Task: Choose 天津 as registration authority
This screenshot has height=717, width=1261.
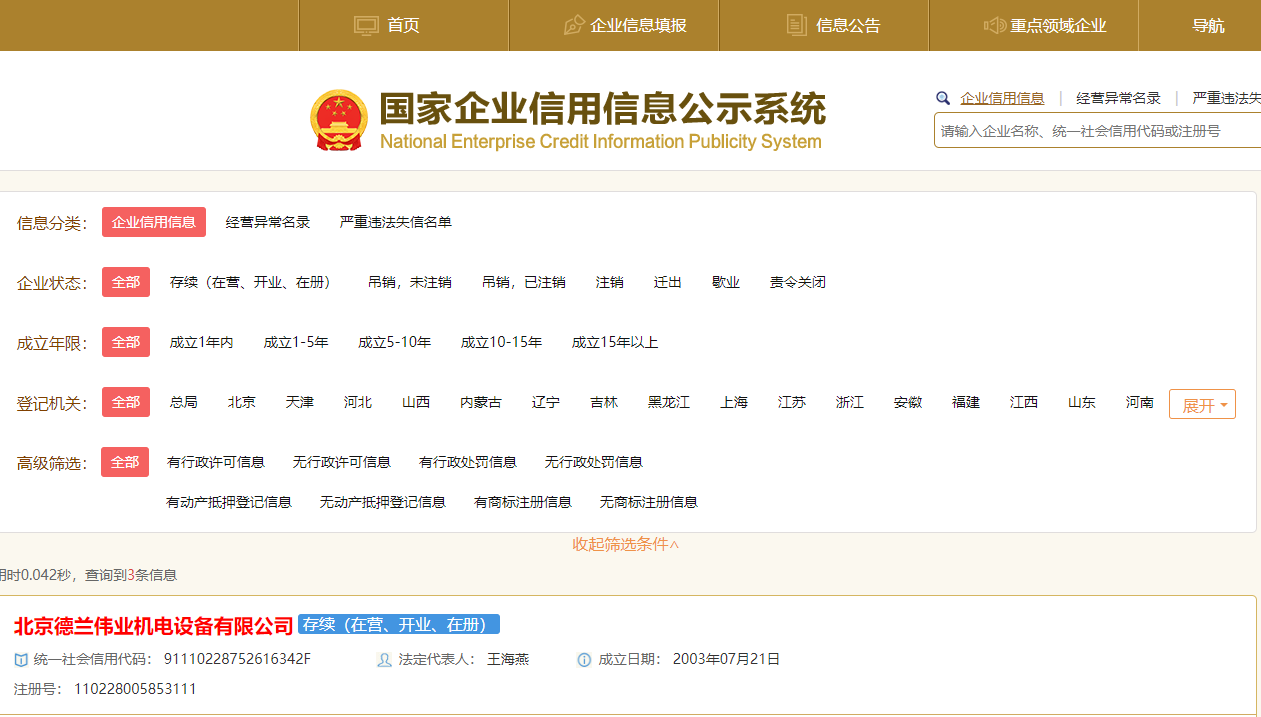Action: [x=300, y=402]
